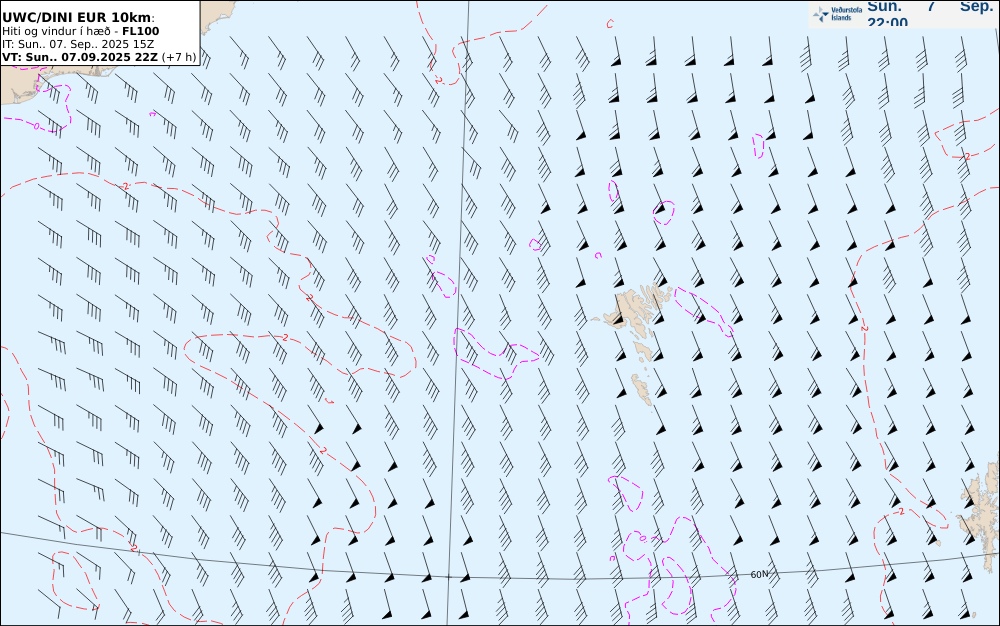Click the 'Sep.' month text in header
The image size is (1000, 626).
click(x=976, y=6)
